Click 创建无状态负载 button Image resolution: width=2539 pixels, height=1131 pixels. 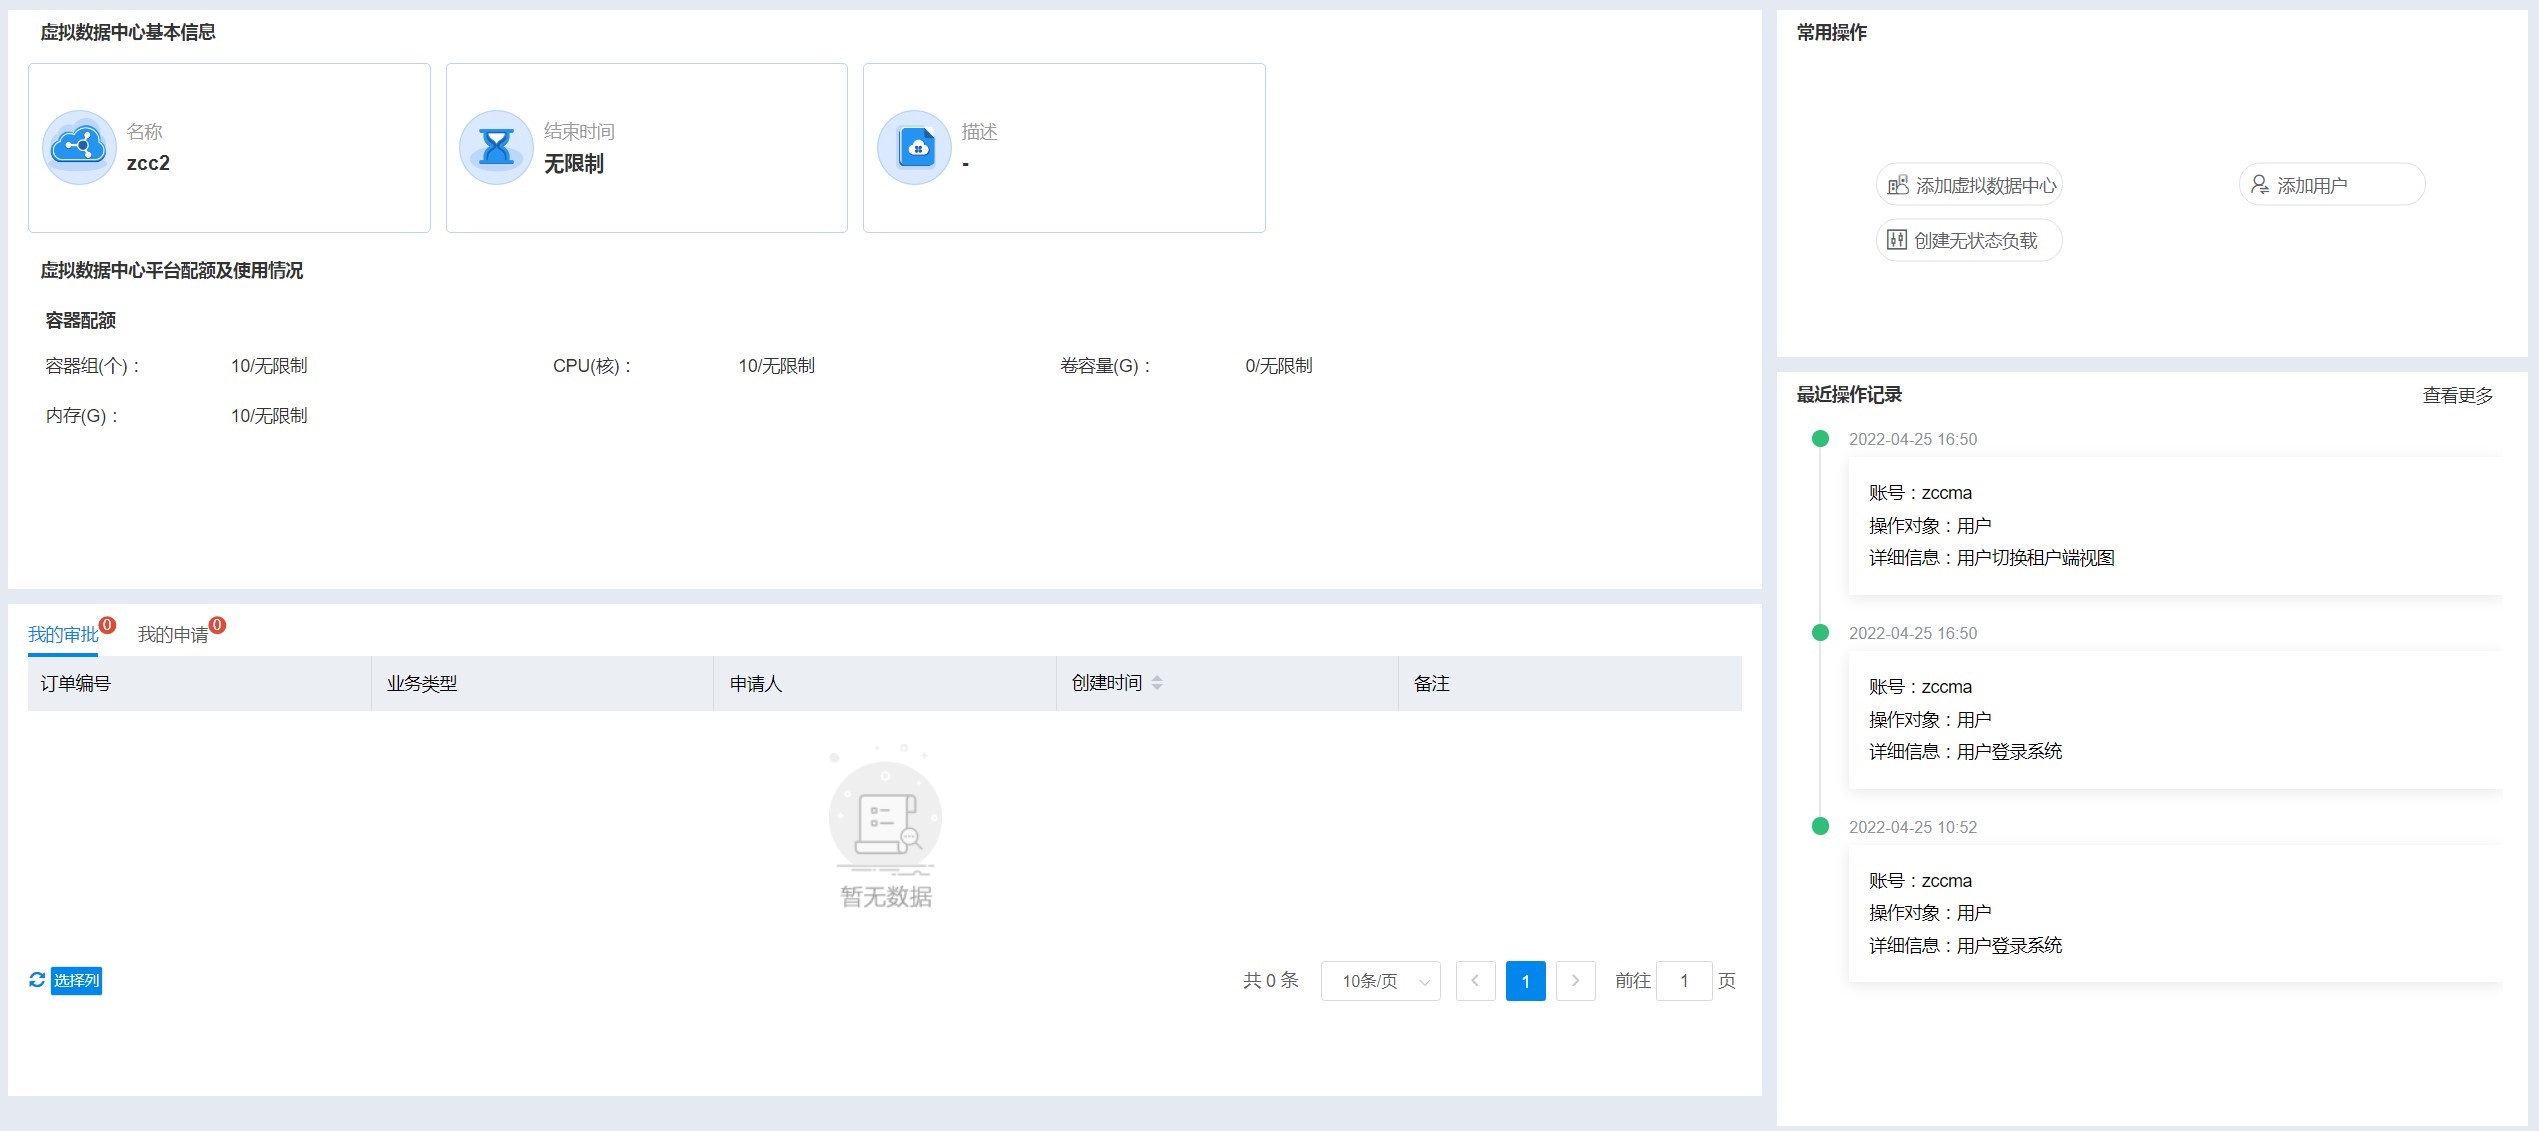(x=1968, y=240)
